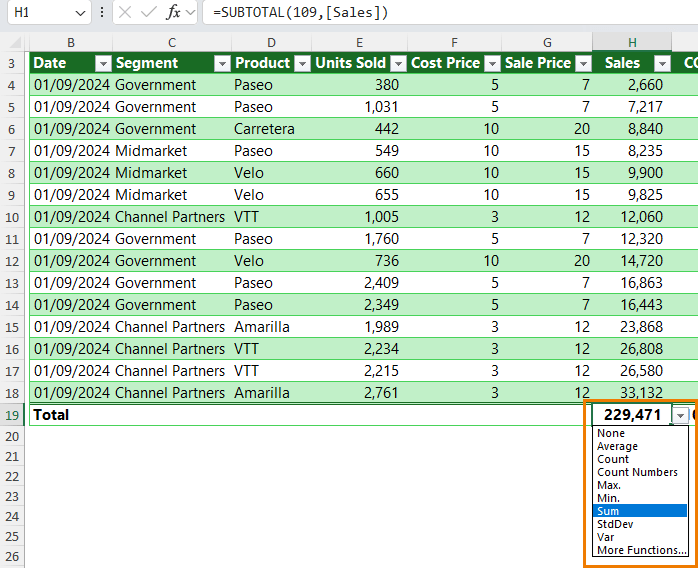The image size is (698, 568).
Task: Click Midmarket in row 7
Action: (x=172, y=151)
